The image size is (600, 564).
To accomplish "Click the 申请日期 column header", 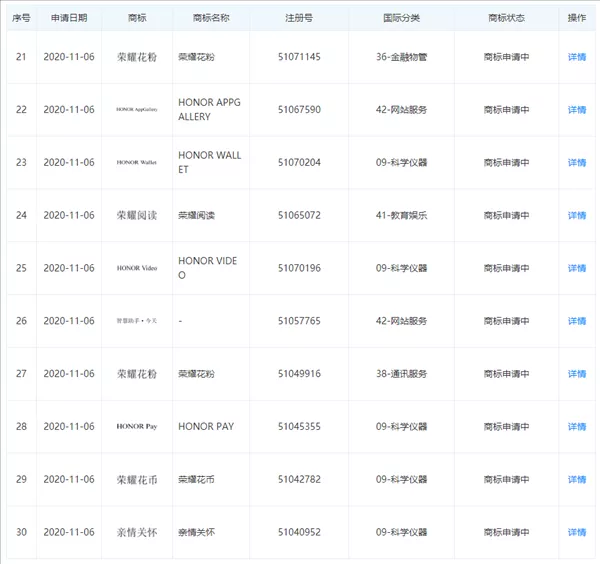I will tap(69, 18).
